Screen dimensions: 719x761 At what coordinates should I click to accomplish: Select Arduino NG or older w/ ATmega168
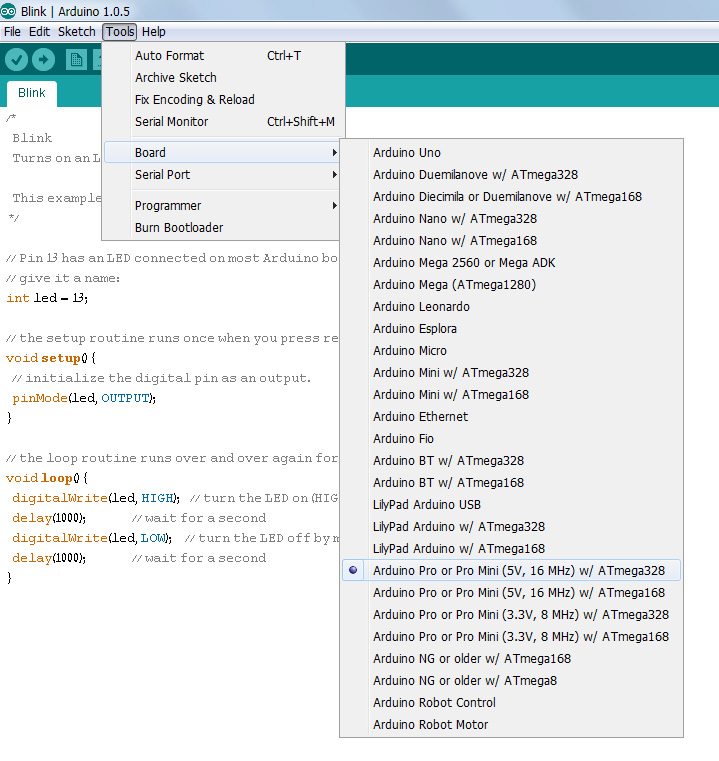click(511, 659)
